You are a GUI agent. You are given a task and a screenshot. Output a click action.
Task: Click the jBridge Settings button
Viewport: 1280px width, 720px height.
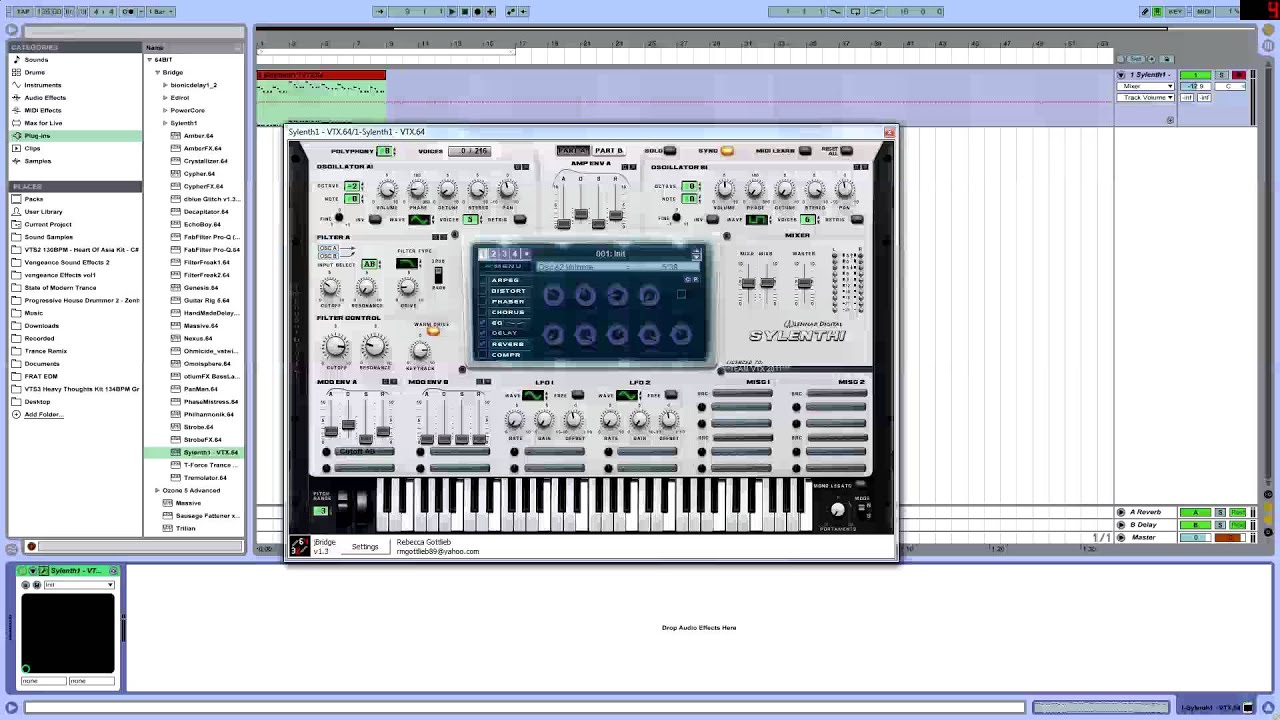click(365, 547)
